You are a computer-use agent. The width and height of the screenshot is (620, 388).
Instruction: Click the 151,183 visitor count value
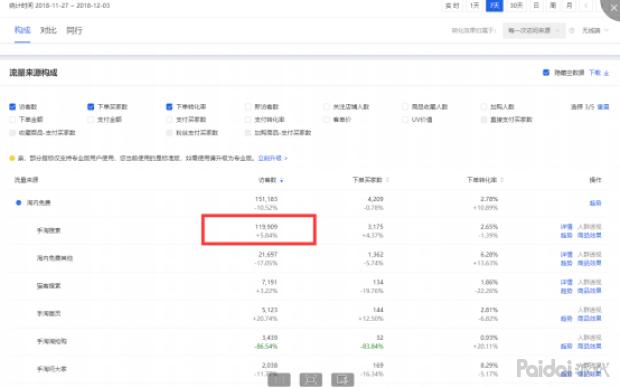click(266, 199)
